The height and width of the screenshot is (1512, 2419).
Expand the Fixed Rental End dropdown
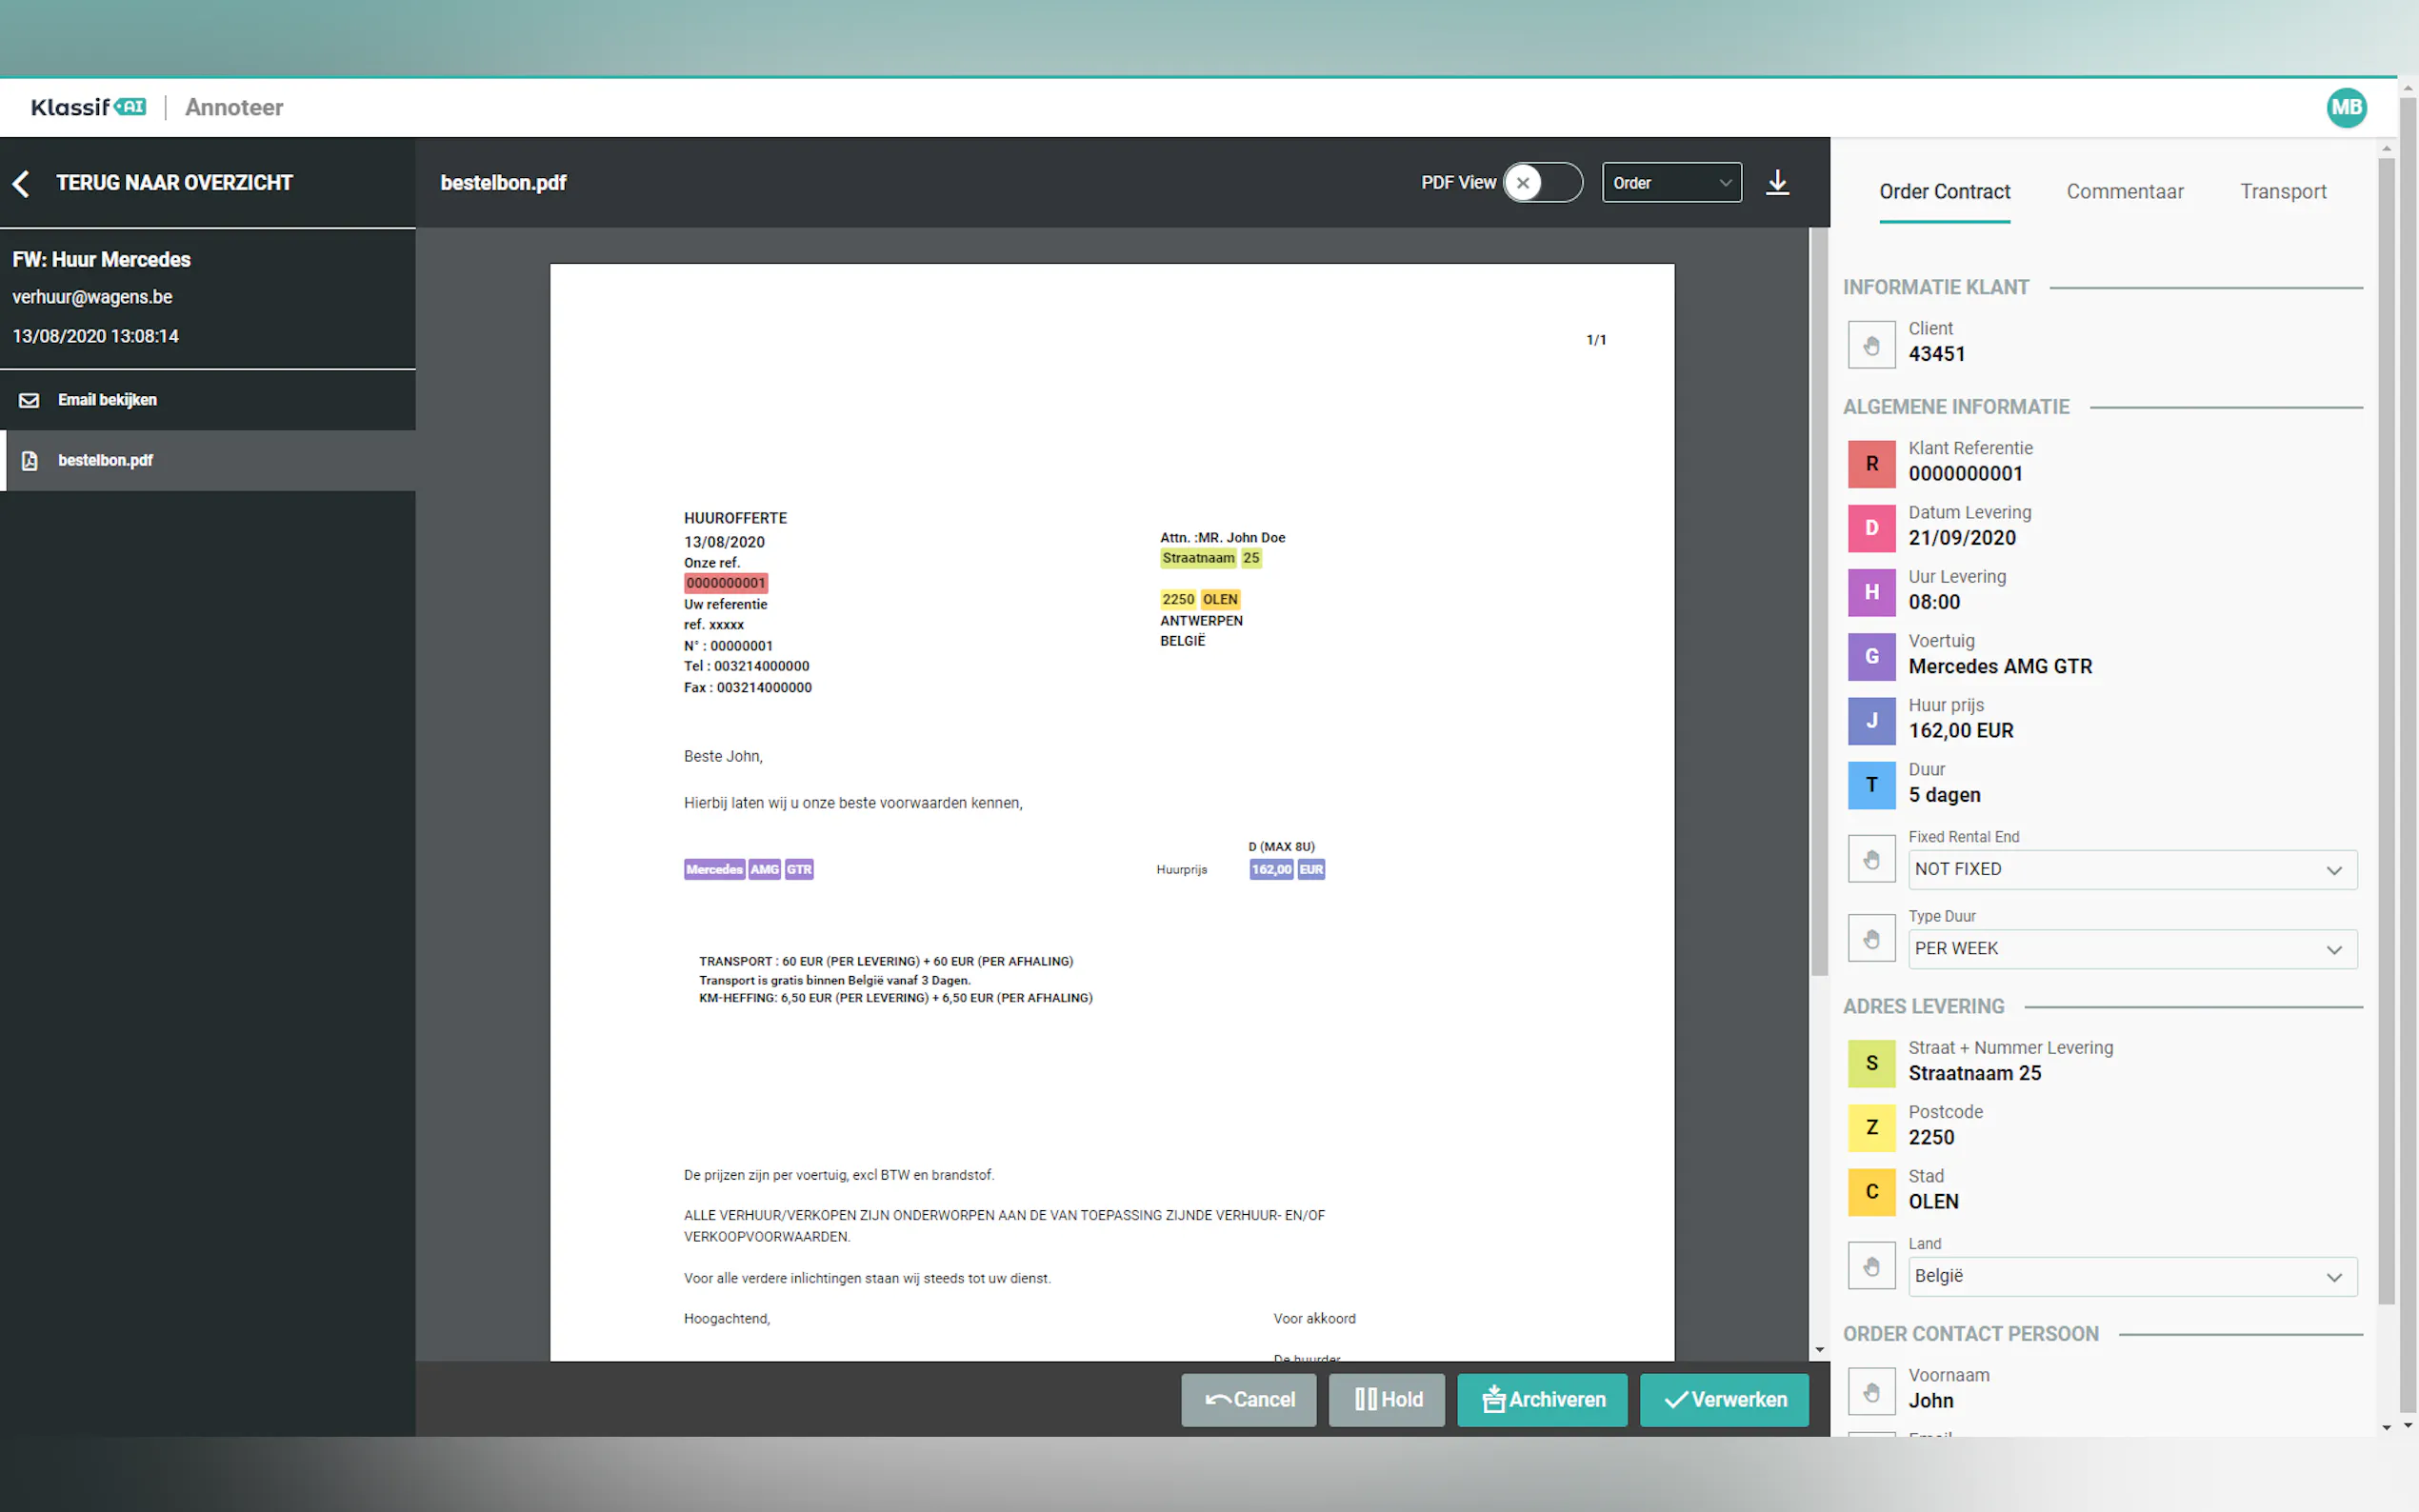(x=2131, y=869)
